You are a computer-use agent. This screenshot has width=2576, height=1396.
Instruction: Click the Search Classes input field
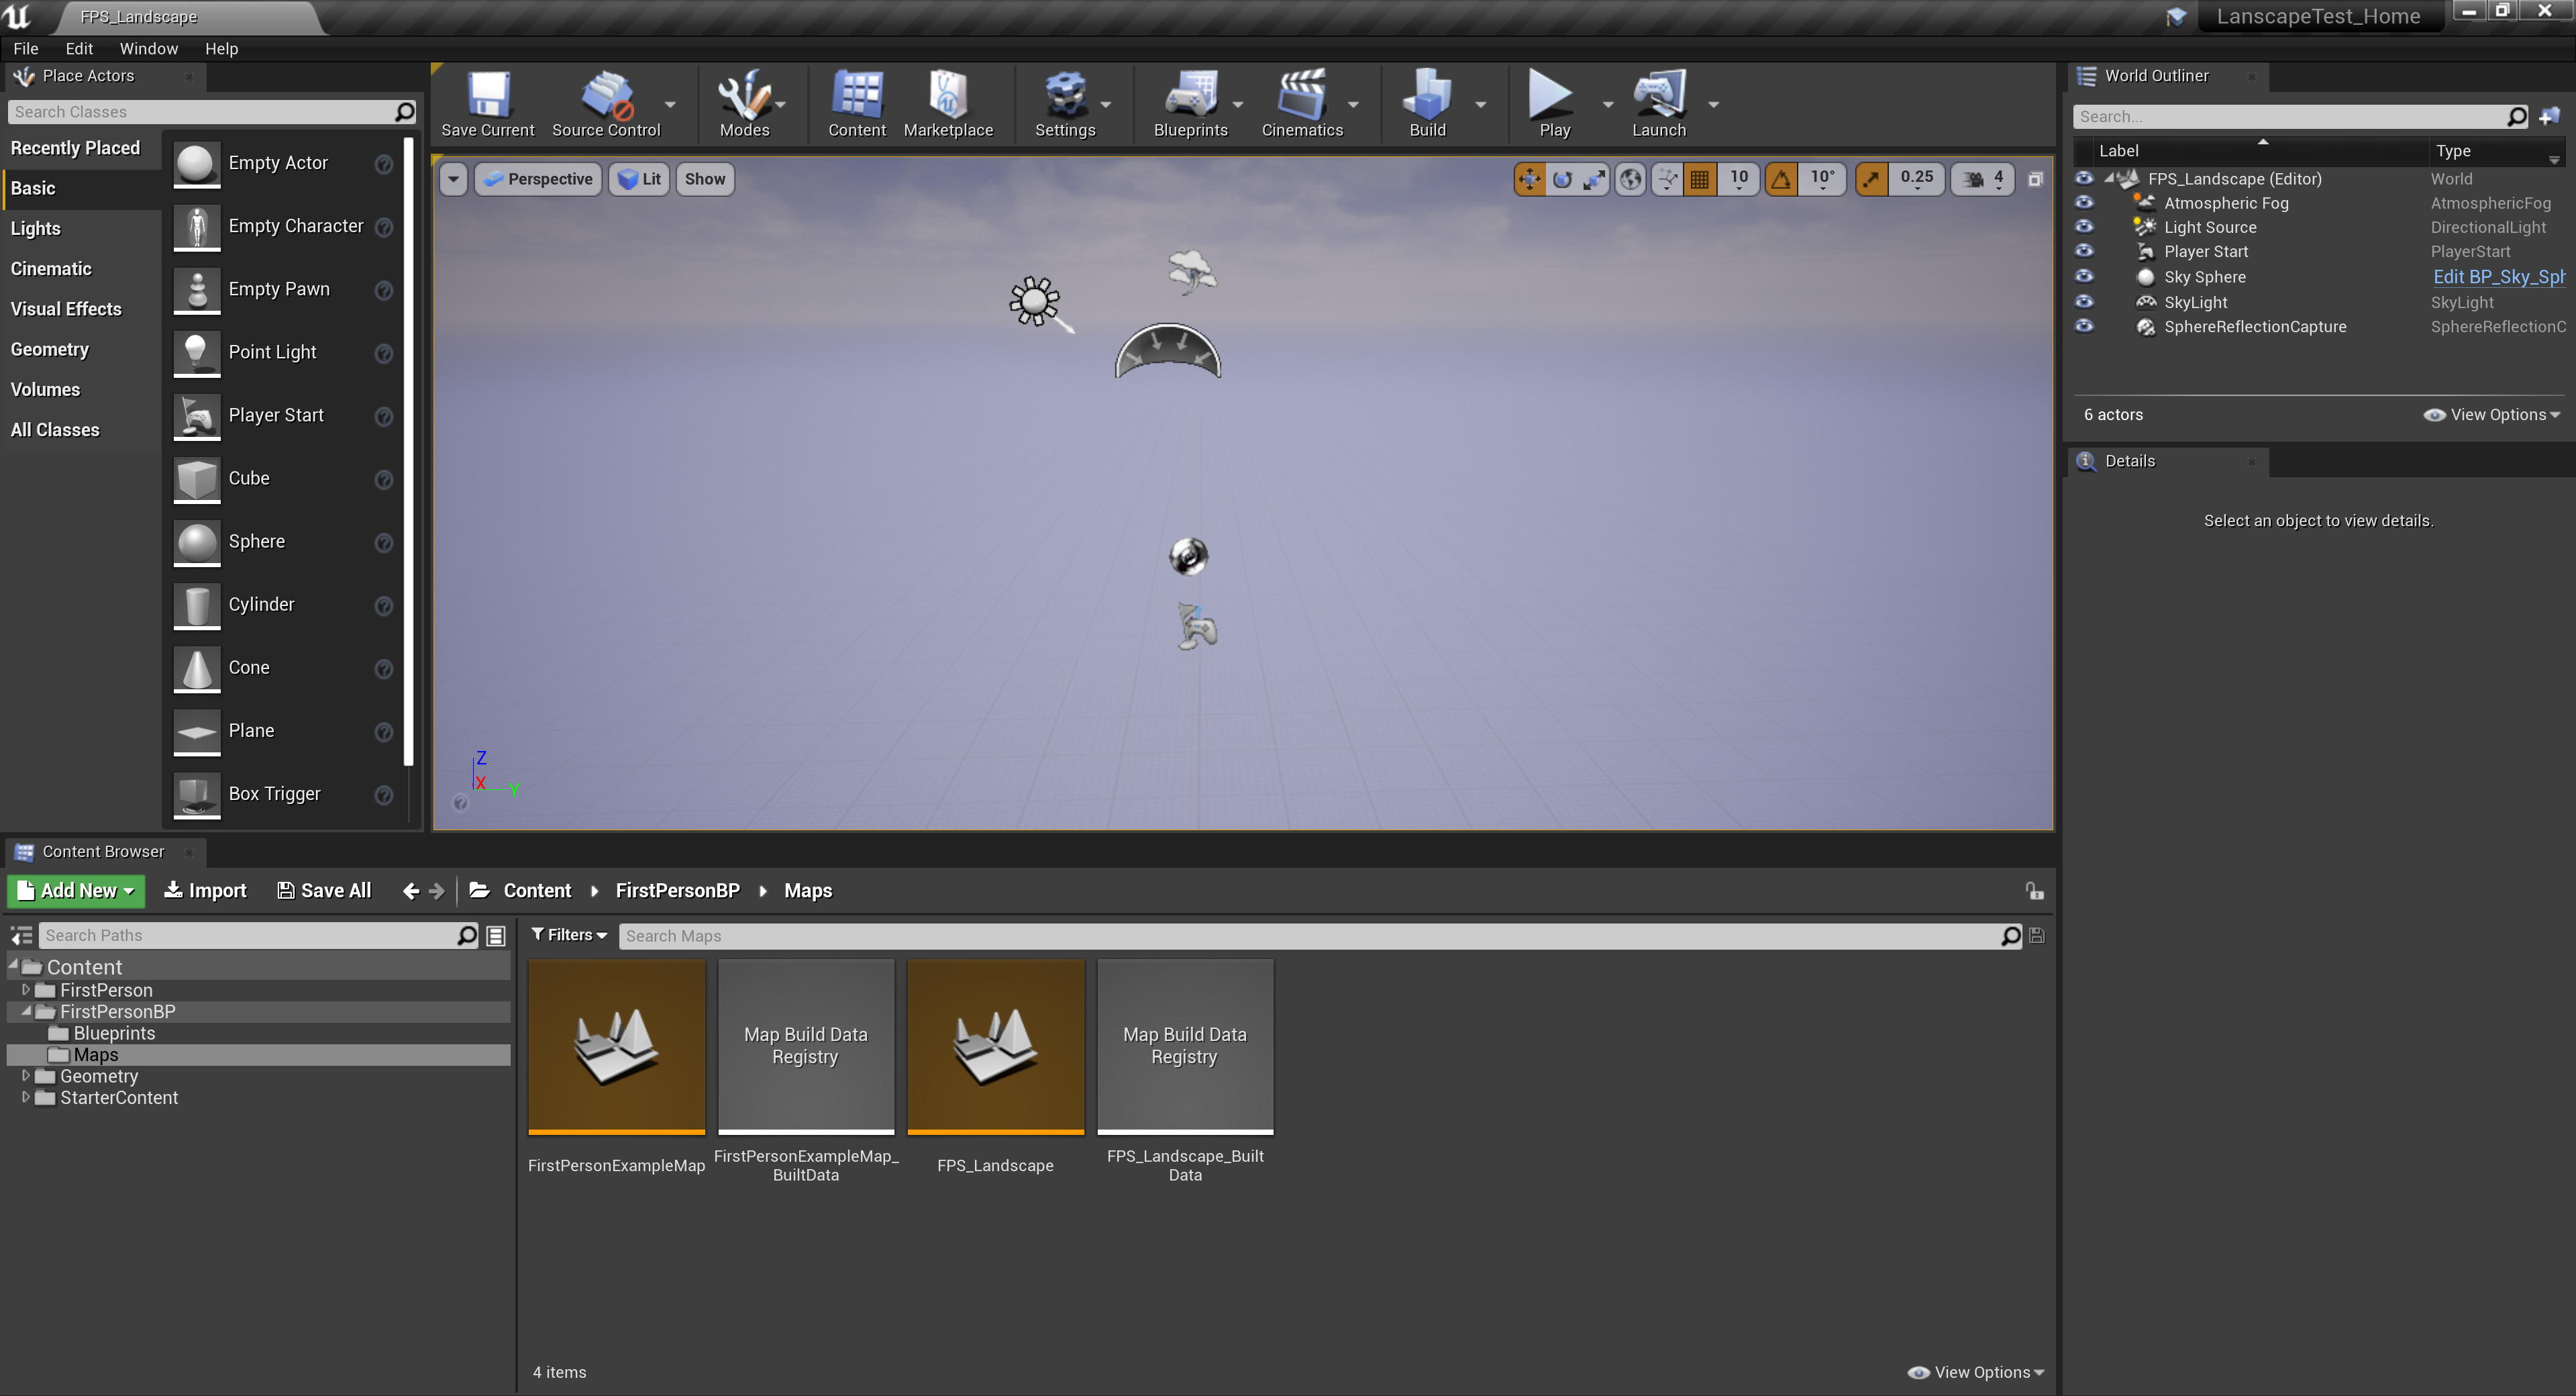coord(200,112)
